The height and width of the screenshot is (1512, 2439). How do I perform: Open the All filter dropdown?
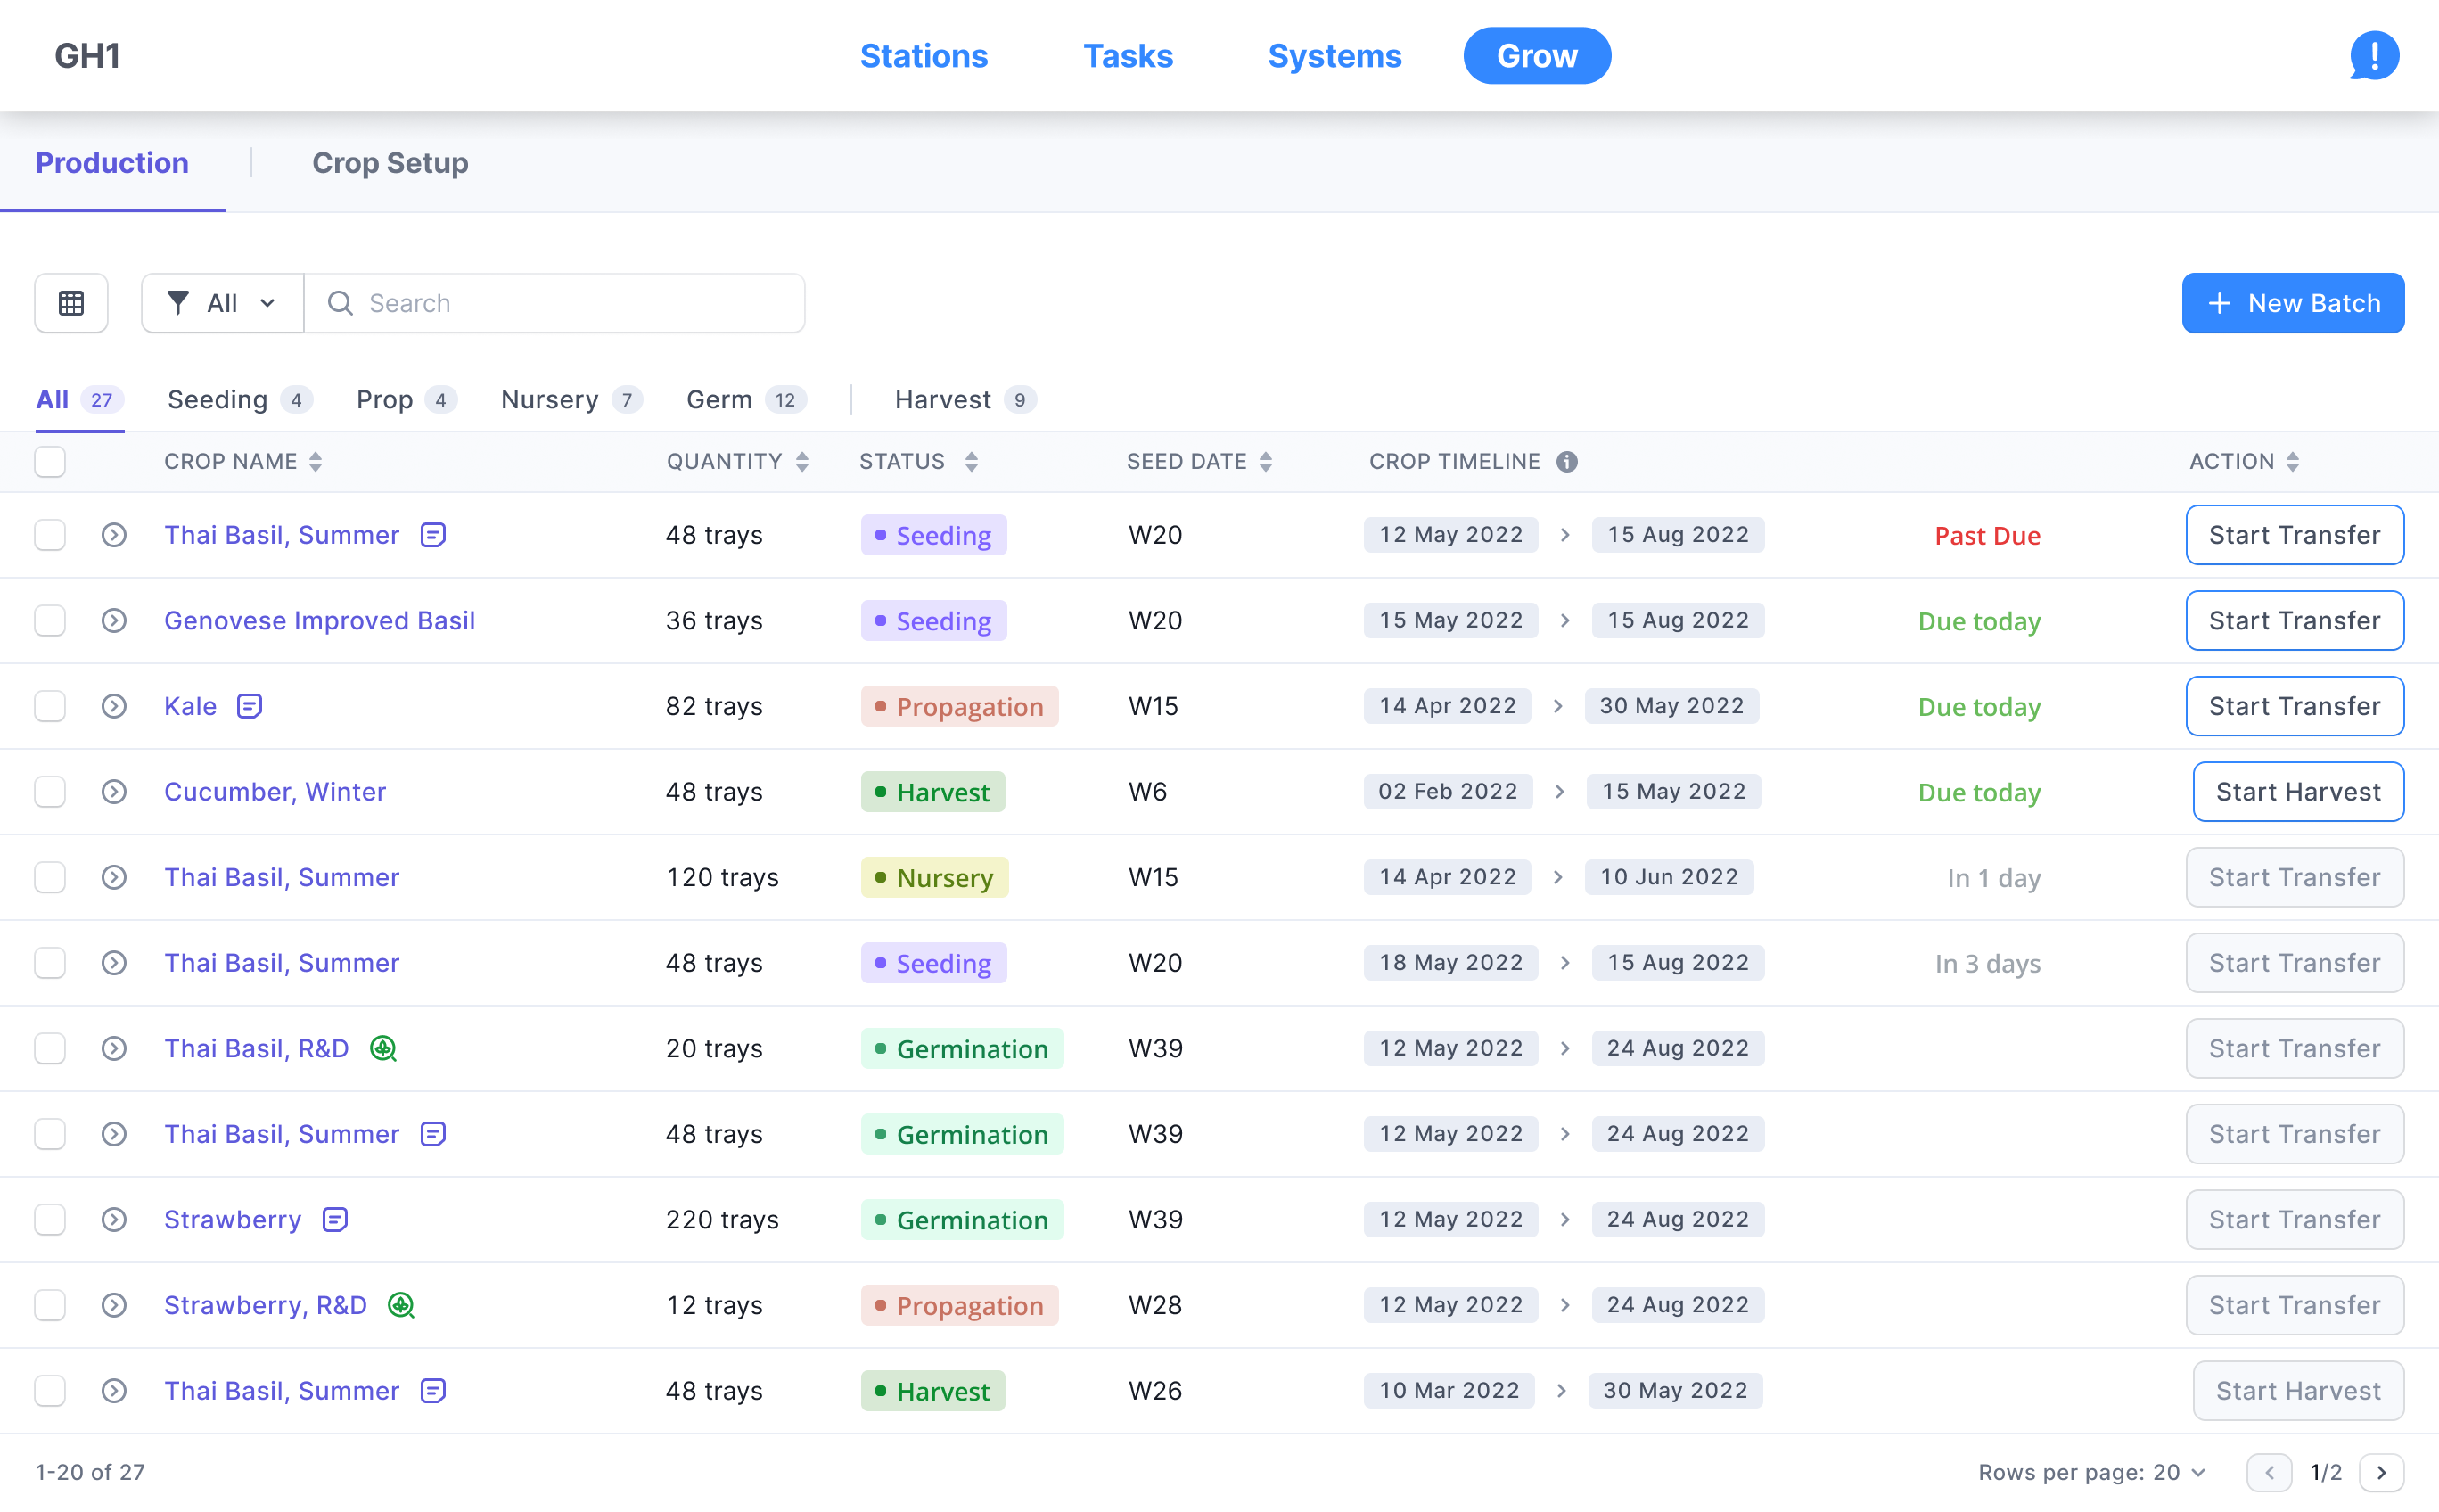click(222, 303)
